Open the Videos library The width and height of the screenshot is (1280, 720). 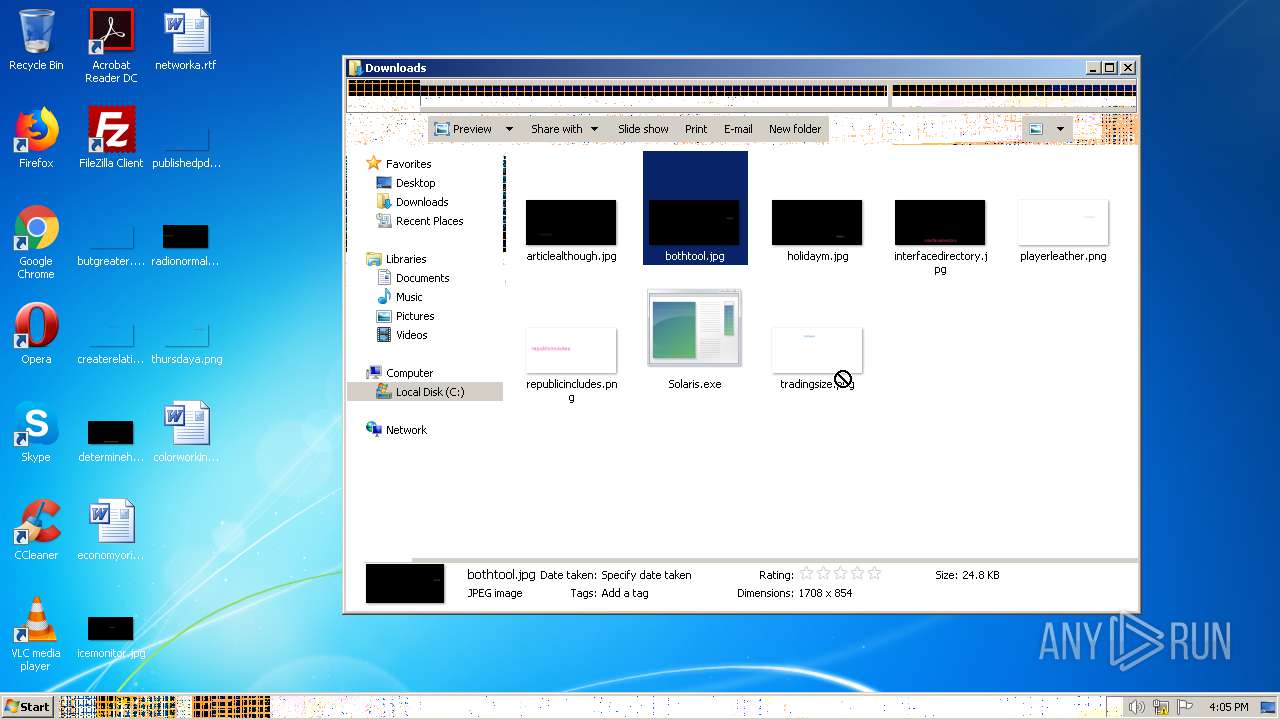coord(411,335)
